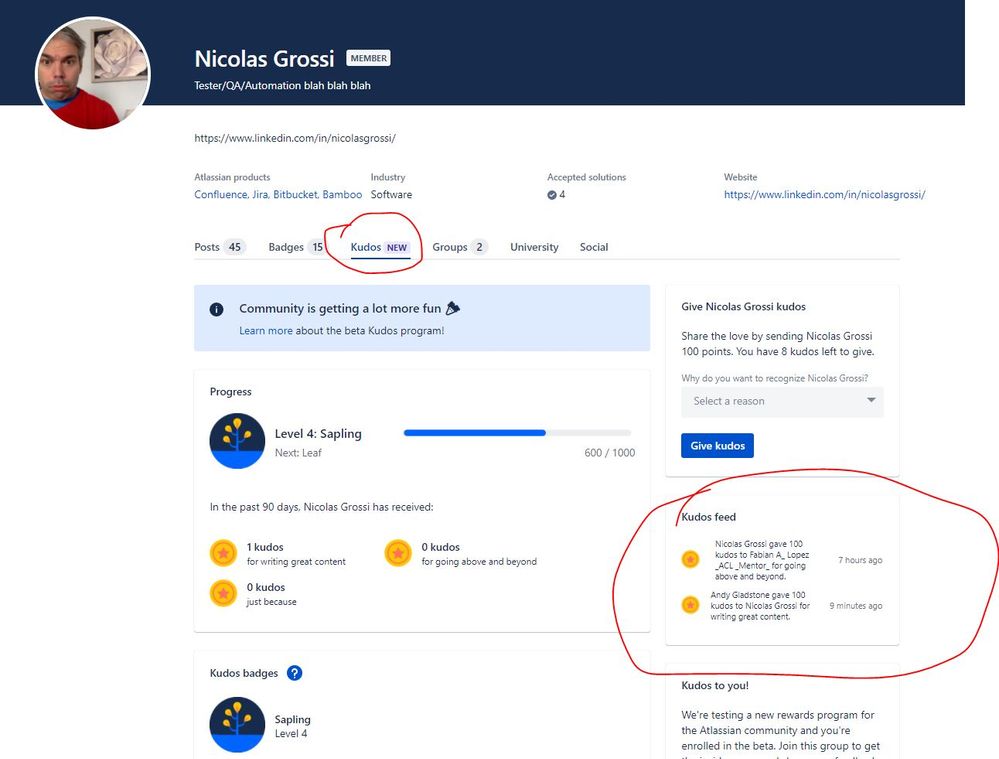Viewport: 999px width, 759px height.
Task: Open the Jira product link
Action: tap(261, 194)
